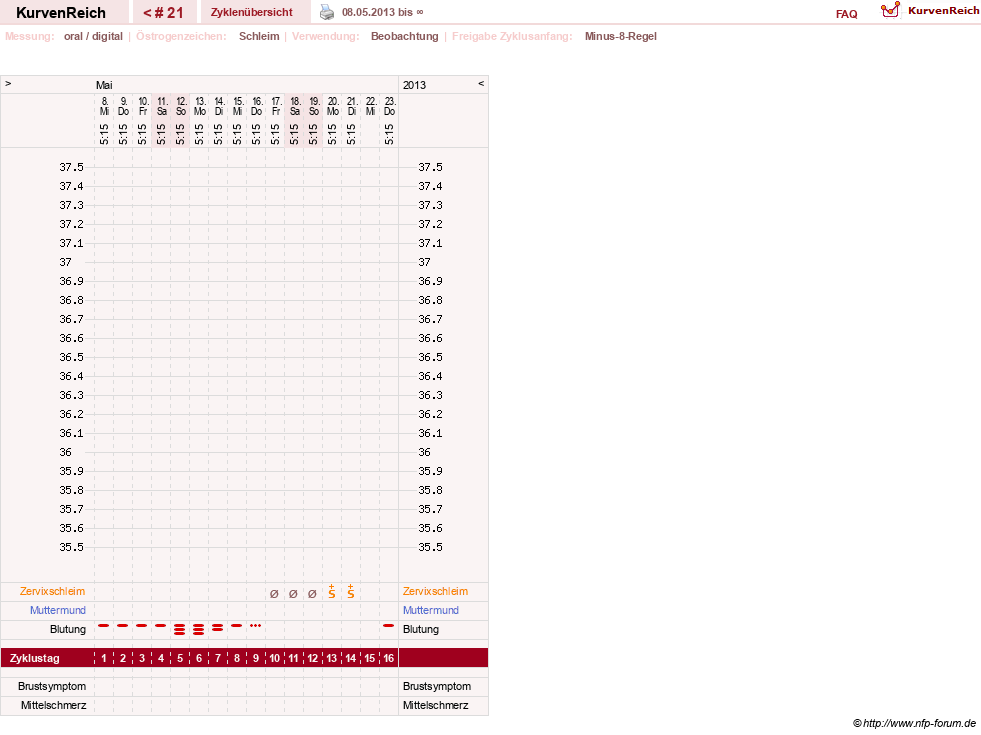Click the left Brustsymptom row label
This screenshot has width=981, height=735.
[52, 686]
